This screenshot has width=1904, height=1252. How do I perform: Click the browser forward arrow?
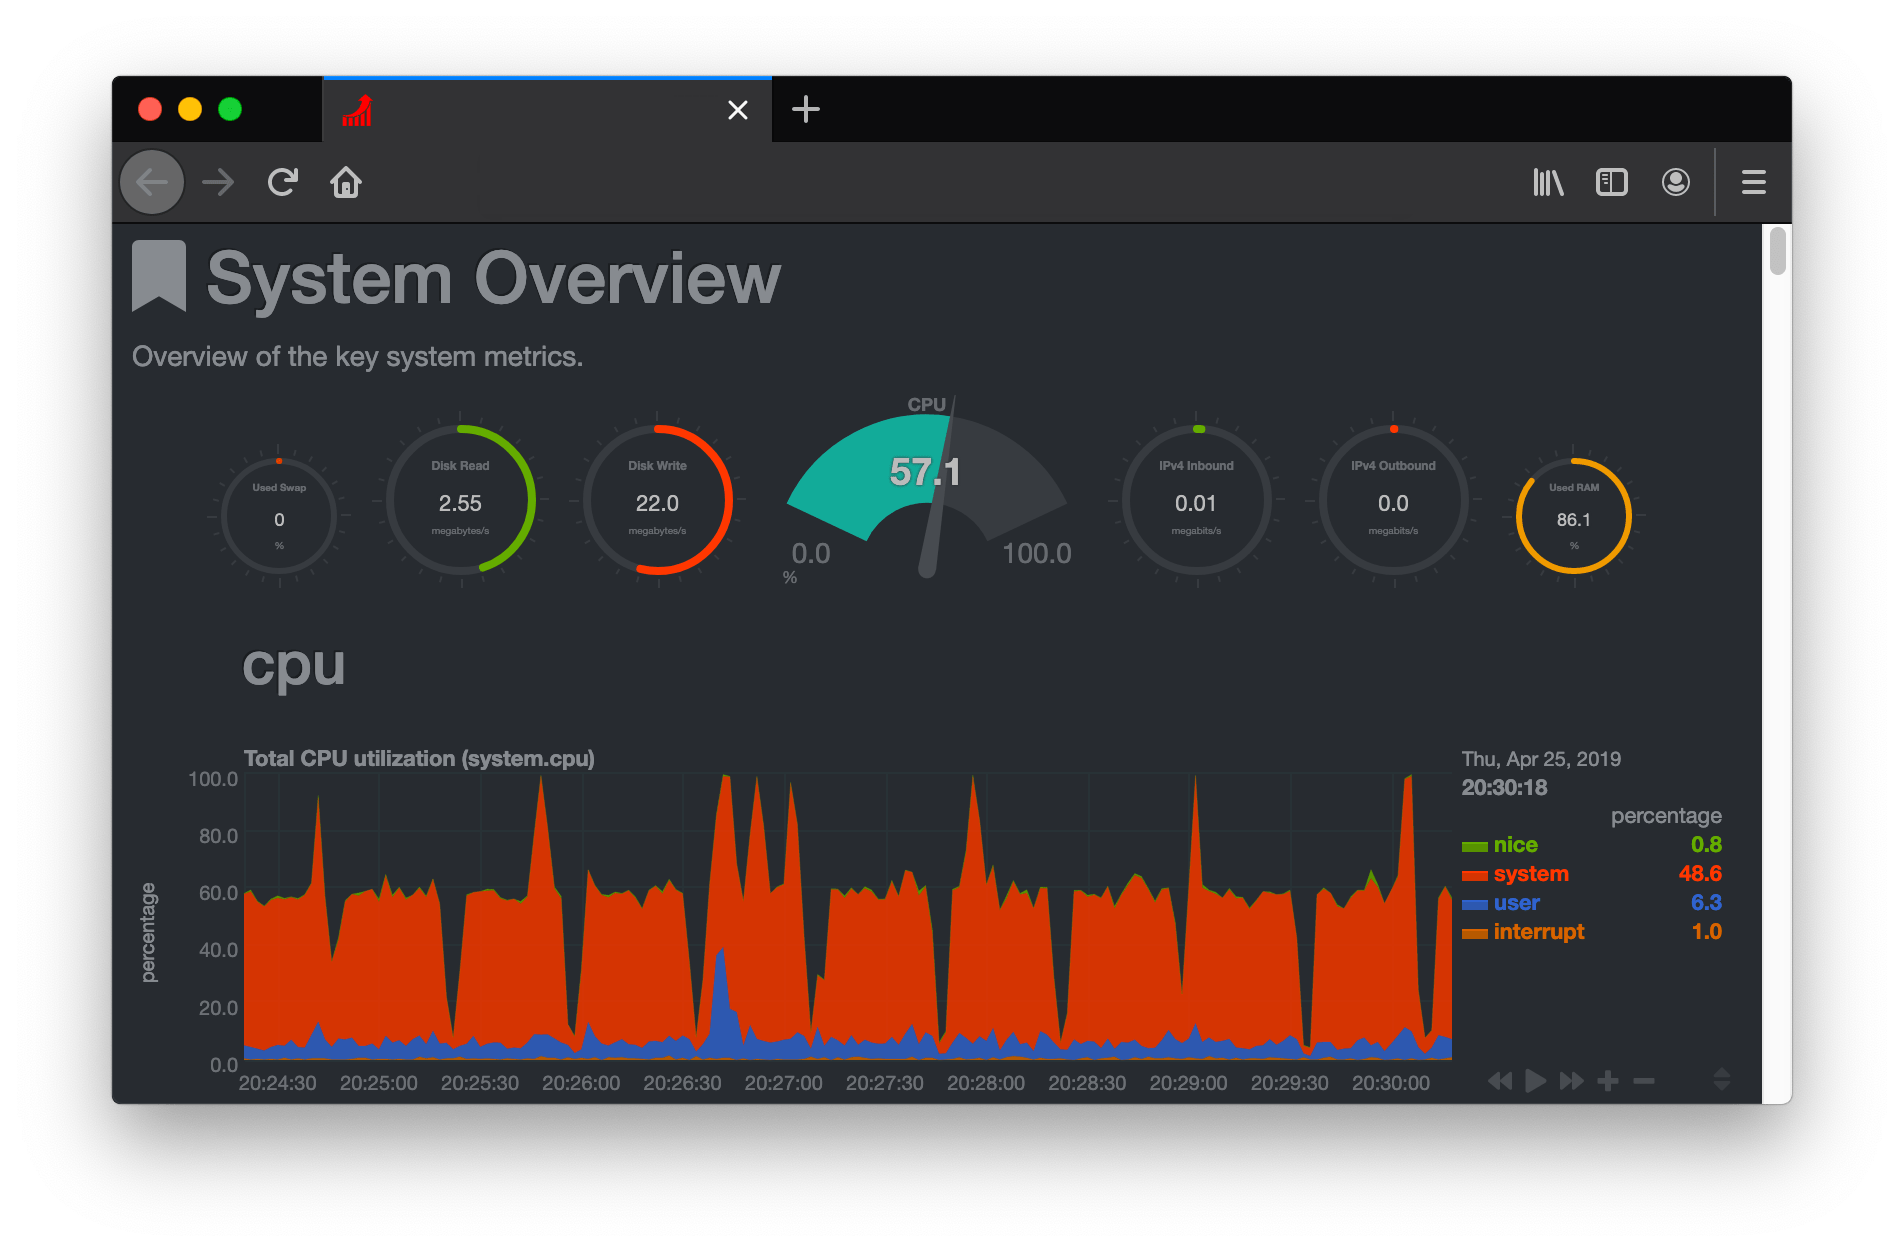[218, 182]
